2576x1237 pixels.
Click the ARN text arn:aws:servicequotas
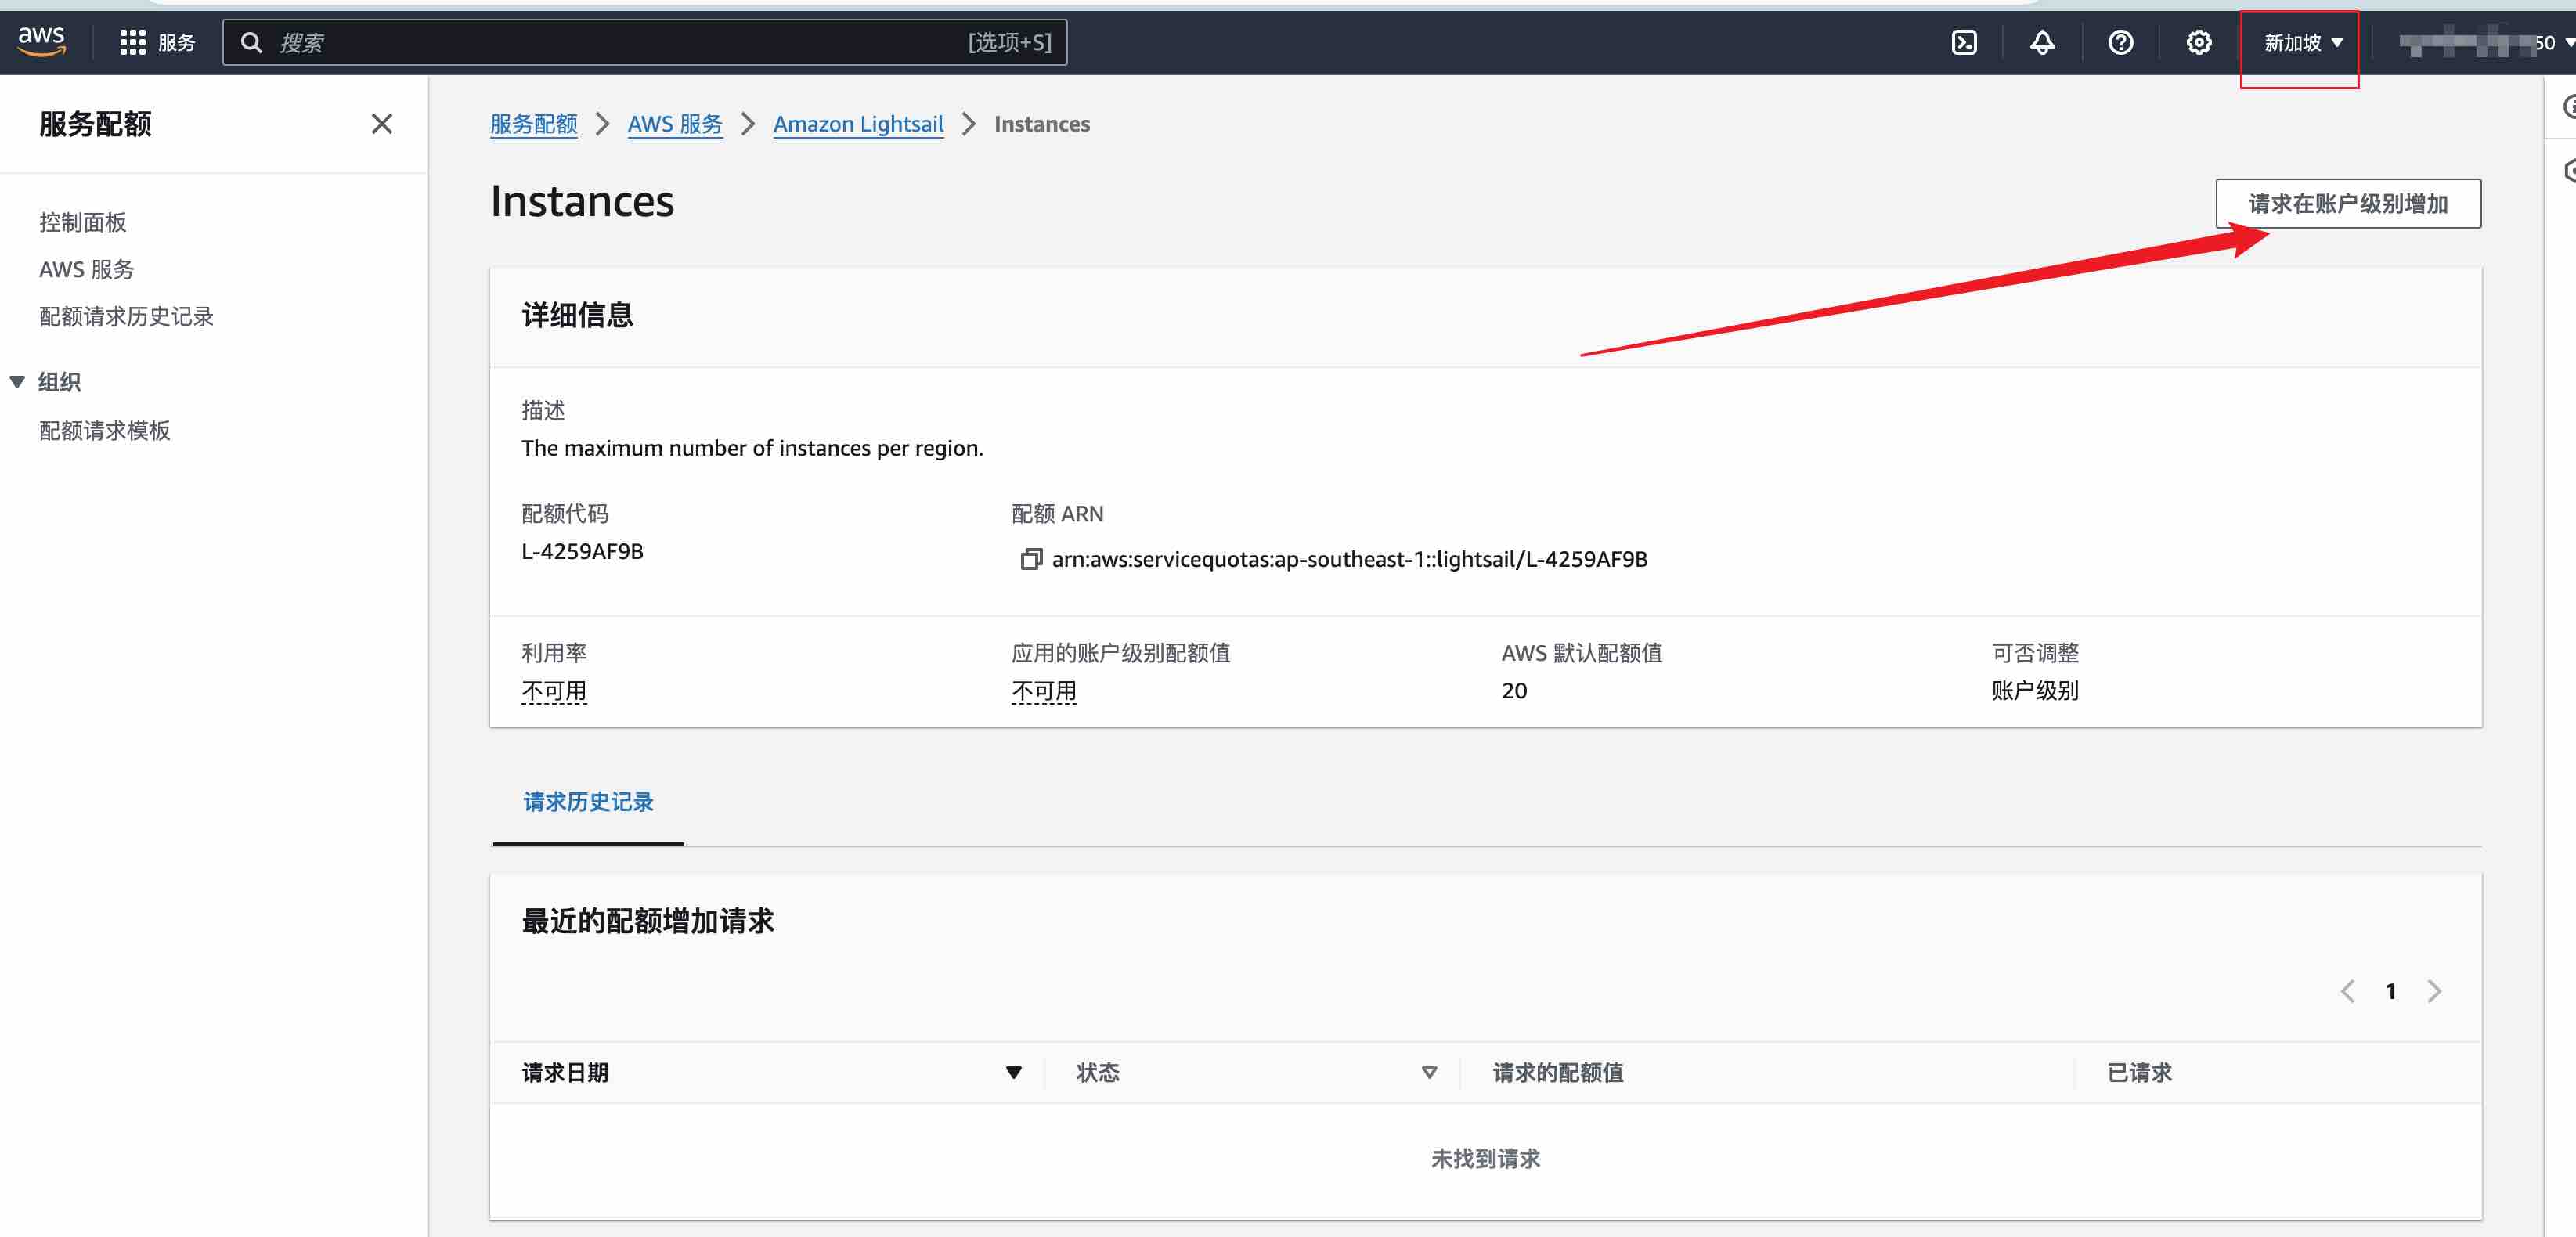point(1349,559)
